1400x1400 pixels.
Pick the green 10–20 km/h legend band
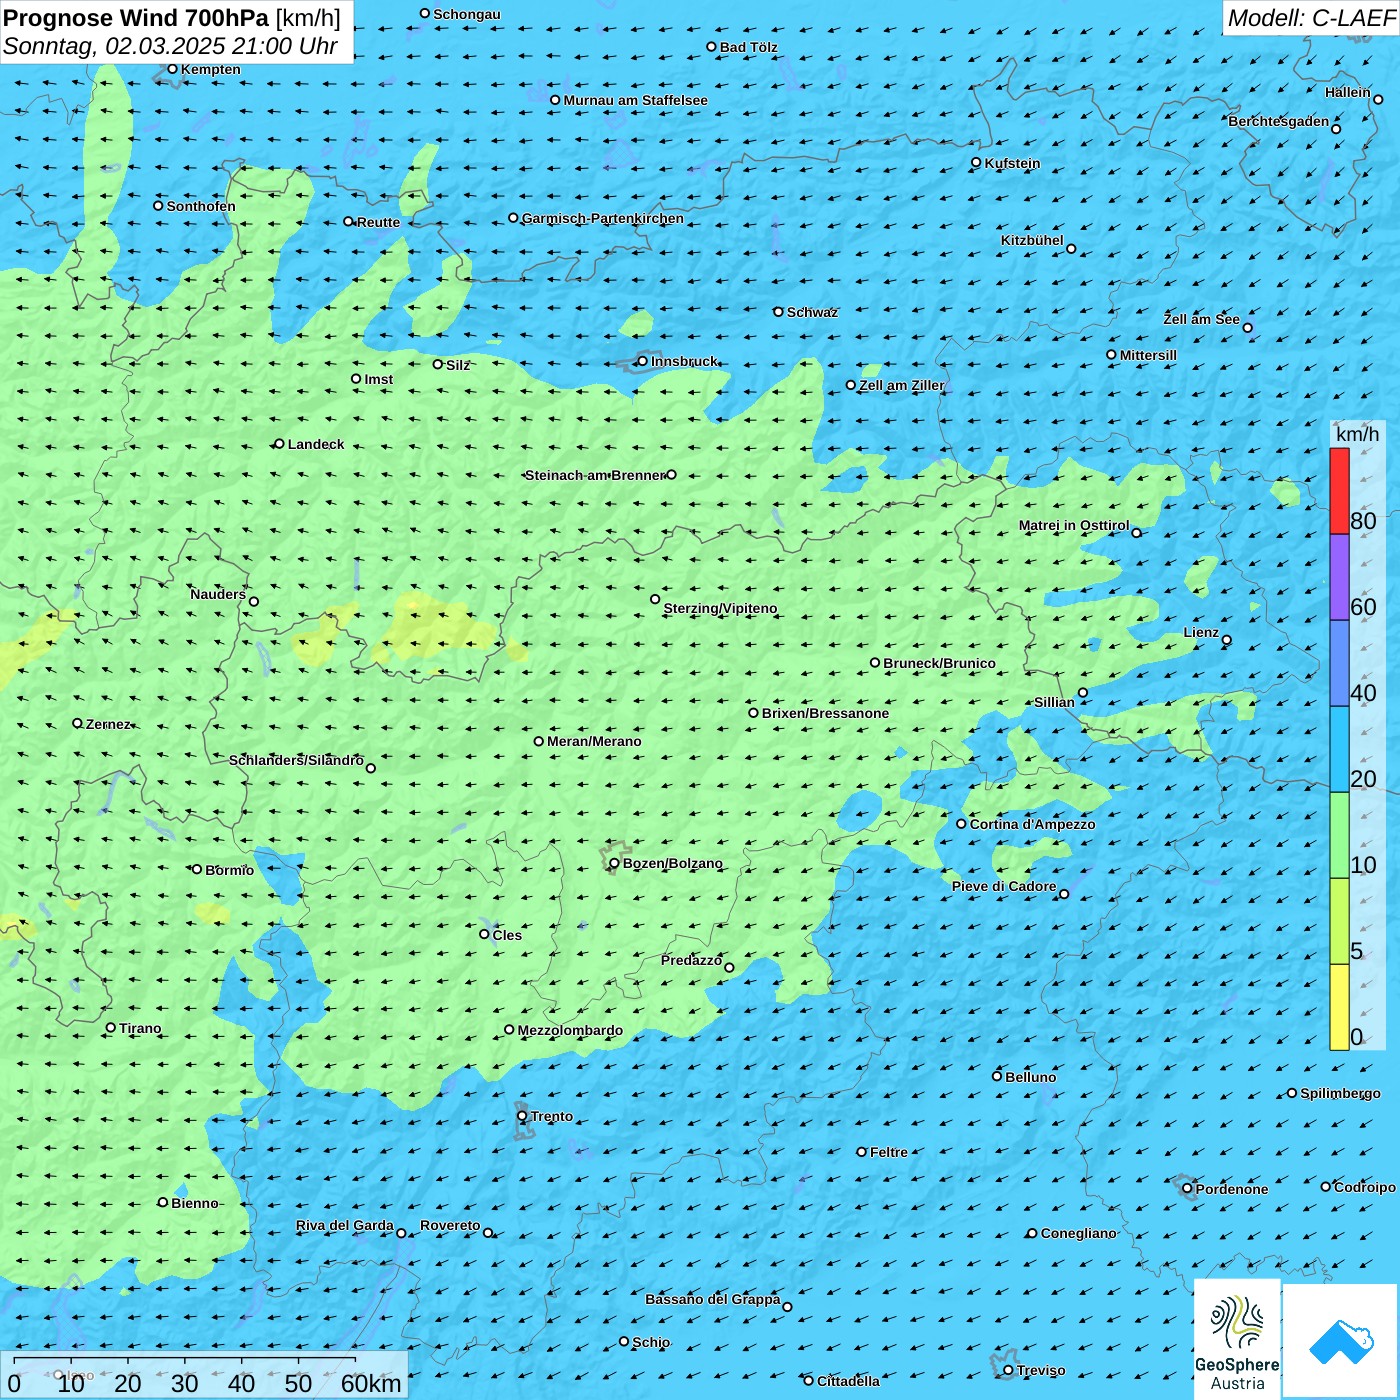click(x=1339, y=835)
